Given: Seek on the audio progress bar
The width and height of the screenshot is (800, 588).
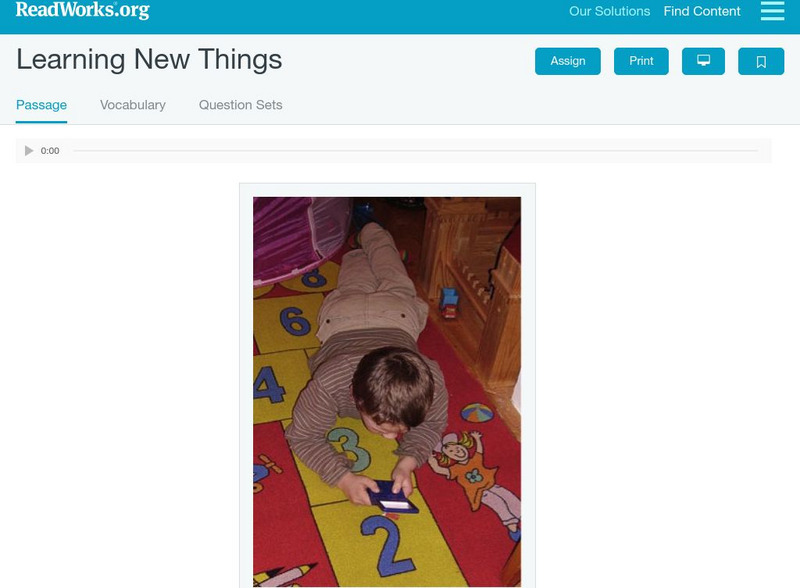Looking at the screenshot, I should coord(415,151).
